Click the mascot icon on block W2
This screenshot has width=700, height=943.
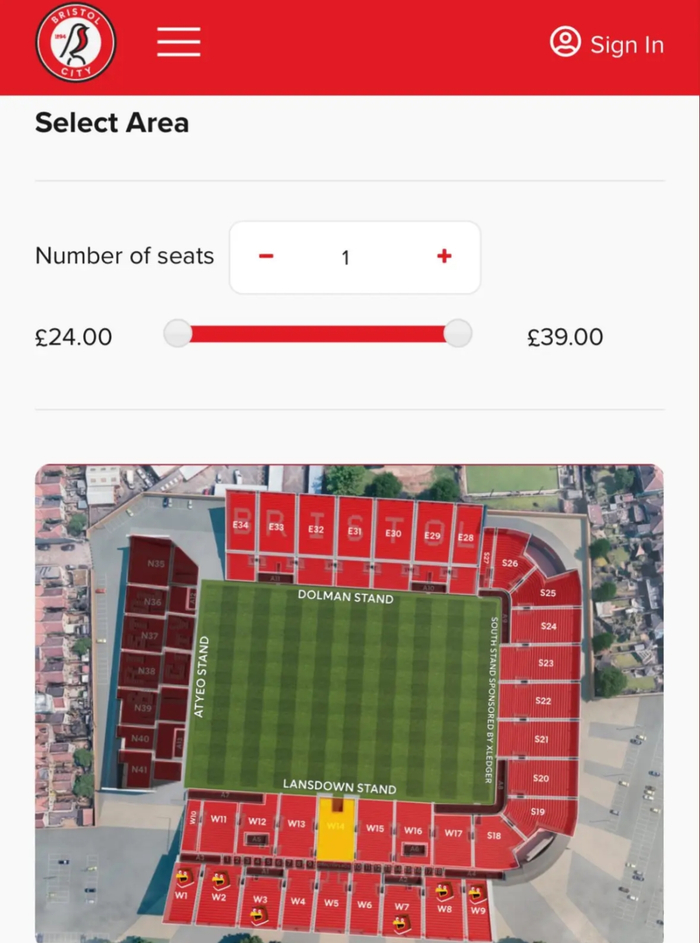pos(219,880)
